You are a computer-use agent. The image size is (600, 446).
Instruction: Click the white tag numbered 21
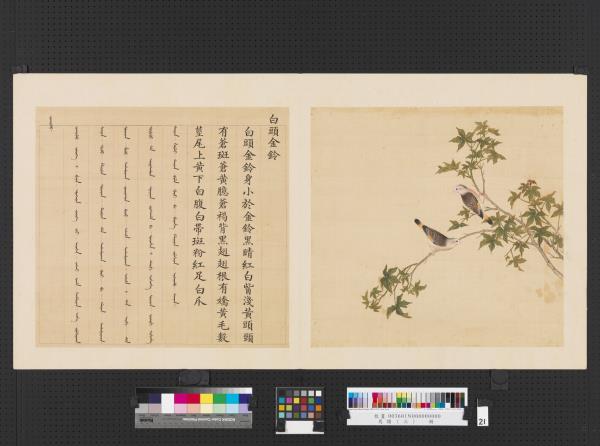482,417
